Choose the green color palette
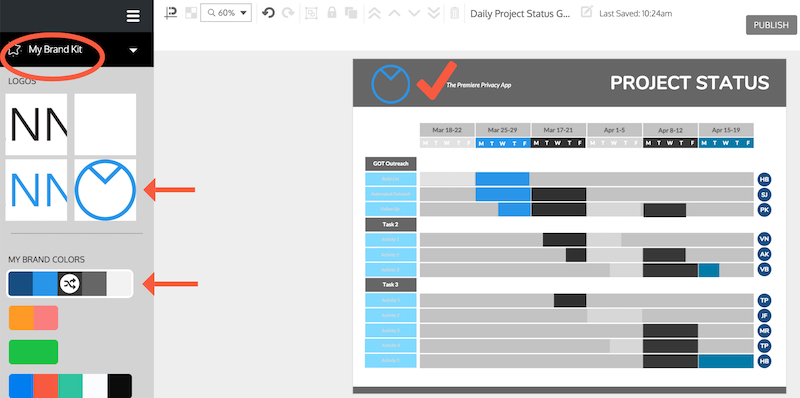 (x=34, y=352)
